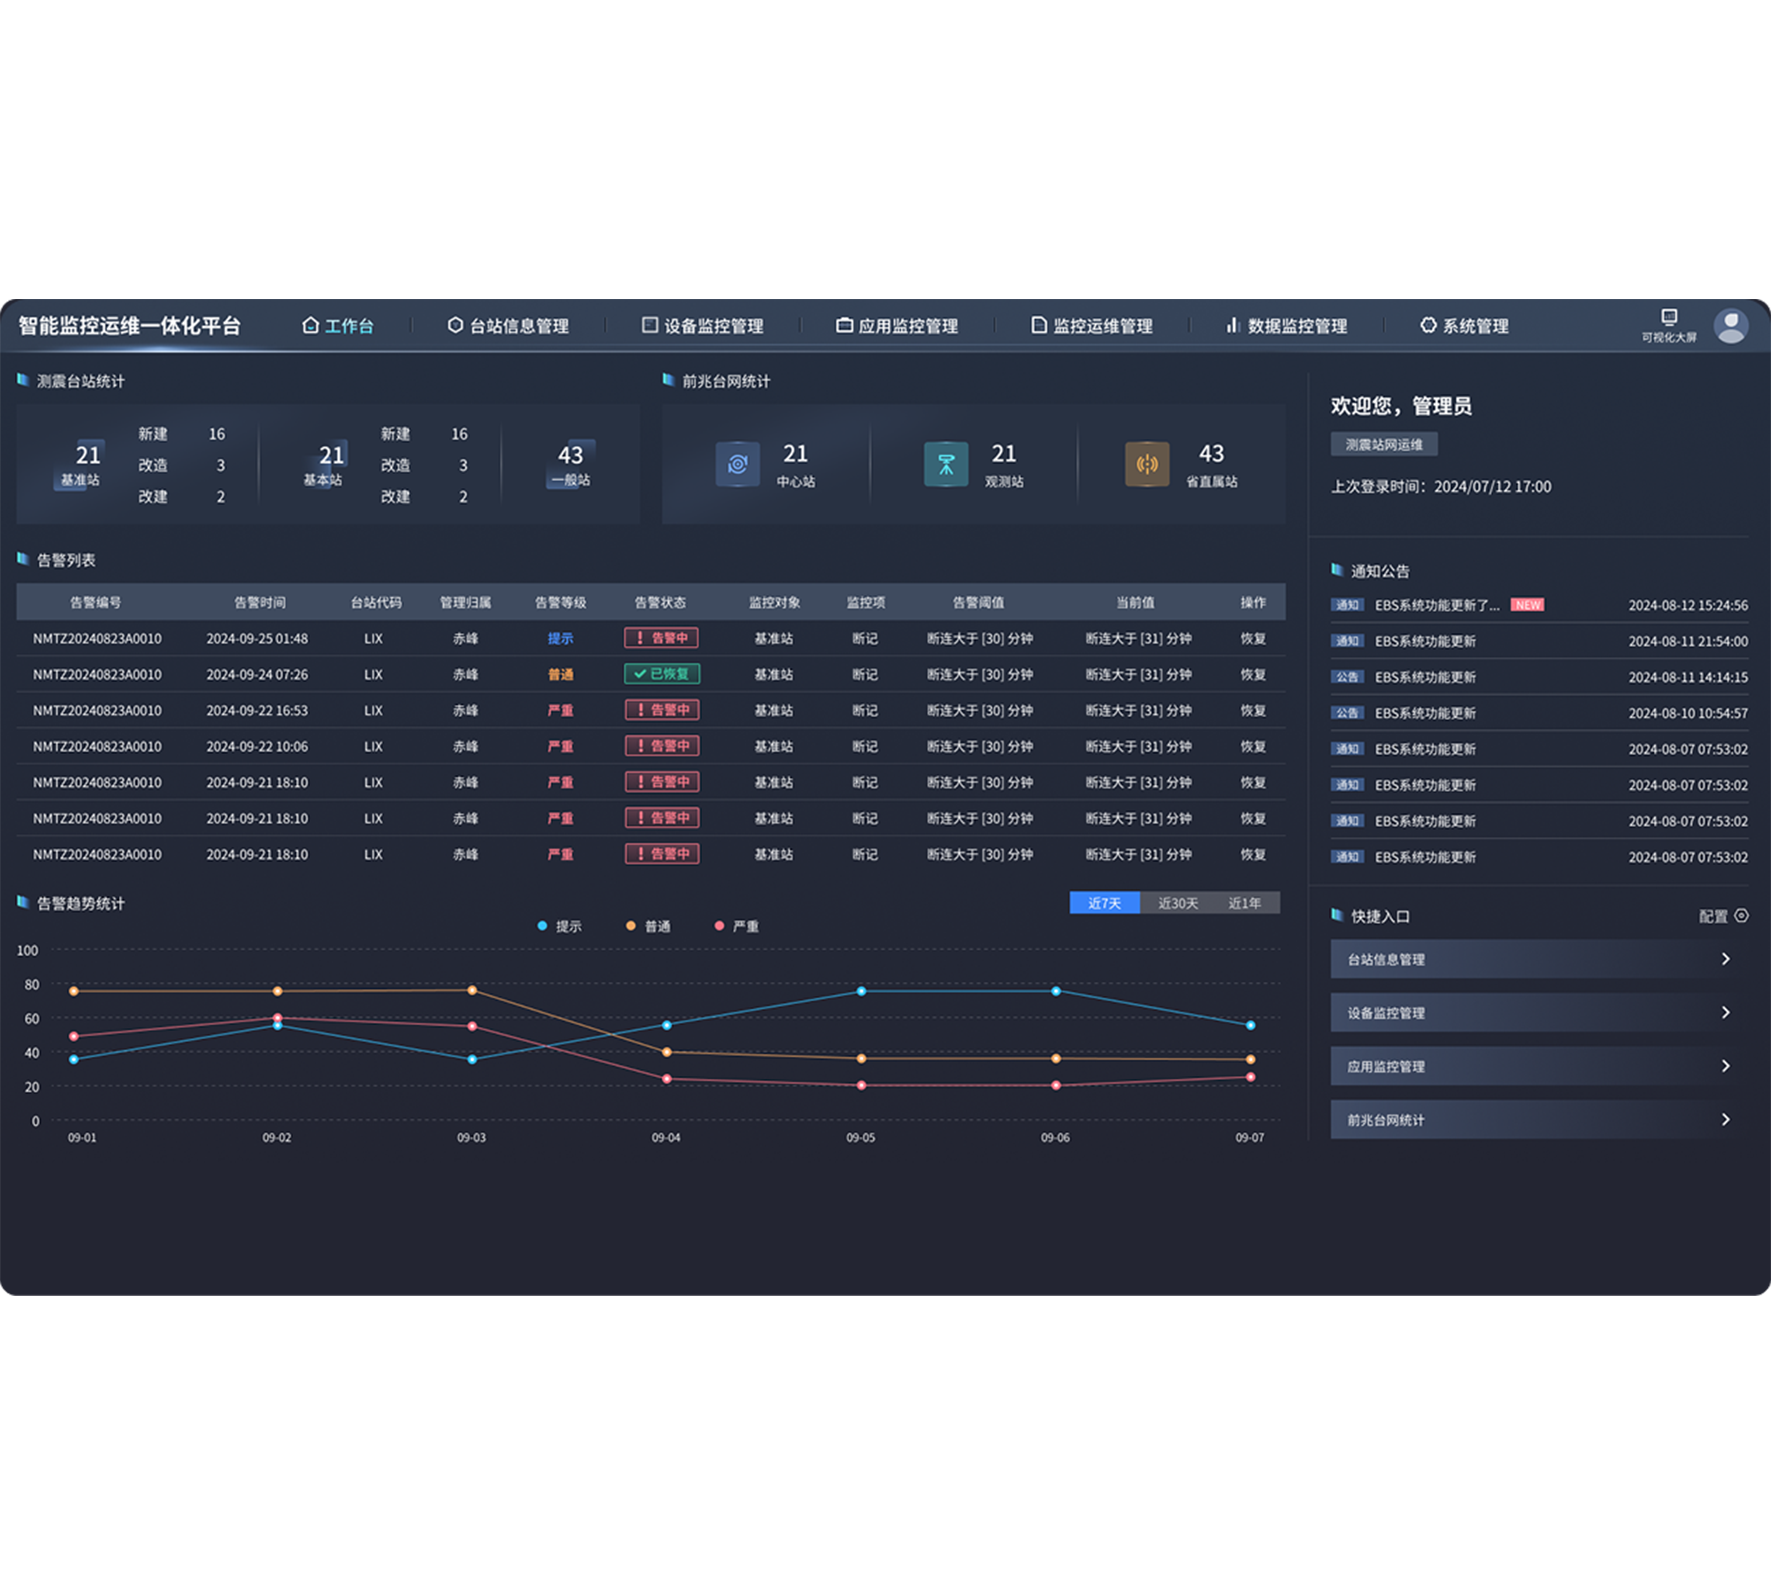1771x1594 pixels.
Task: Open the 数据监控管理 nav menu
Action: (x=1286, y=326)
